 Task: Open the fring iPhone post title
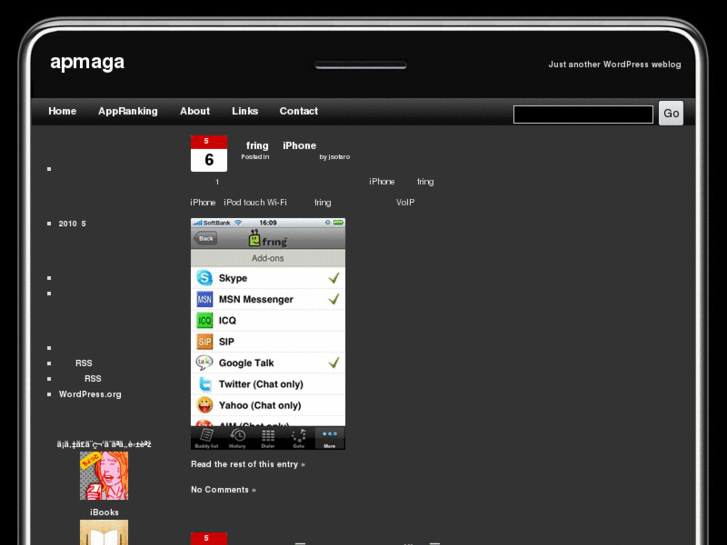pos(281,146)
